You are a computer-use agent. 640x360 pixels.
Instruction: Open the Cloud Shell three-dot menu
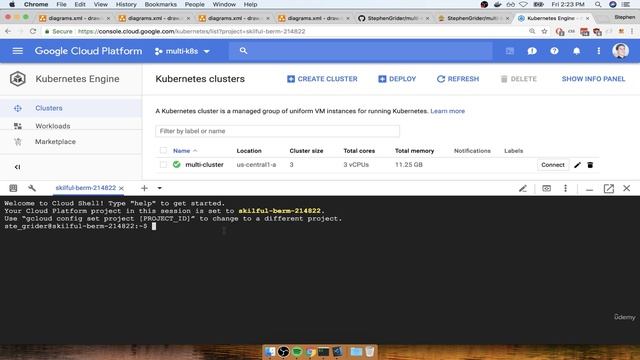tap(565, 188)
